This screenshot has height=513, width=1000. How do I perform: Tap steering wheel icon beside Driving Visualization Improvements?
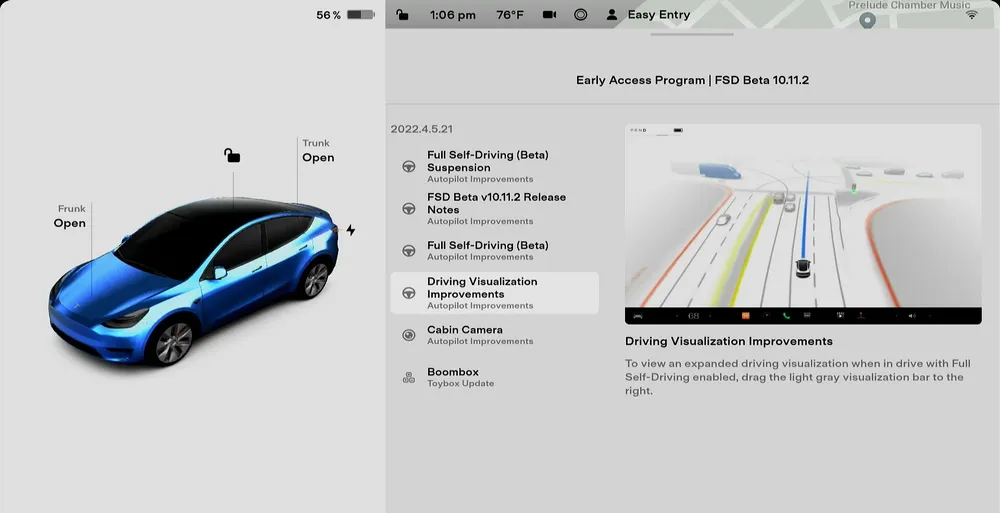[409, 293]
